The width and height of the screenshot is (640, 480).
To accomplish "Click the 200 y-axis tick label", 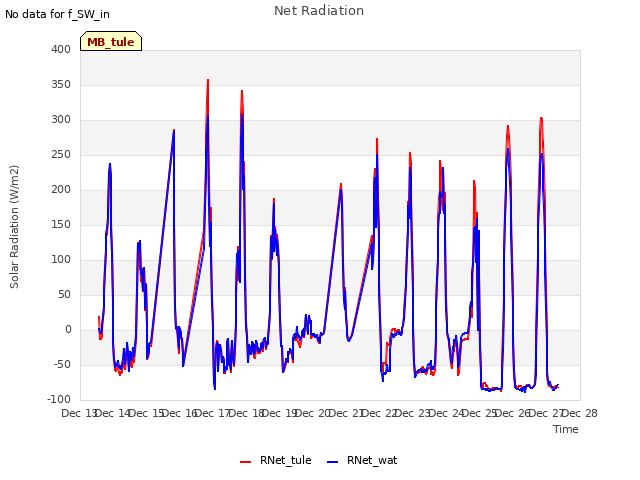I will point(61,189).
